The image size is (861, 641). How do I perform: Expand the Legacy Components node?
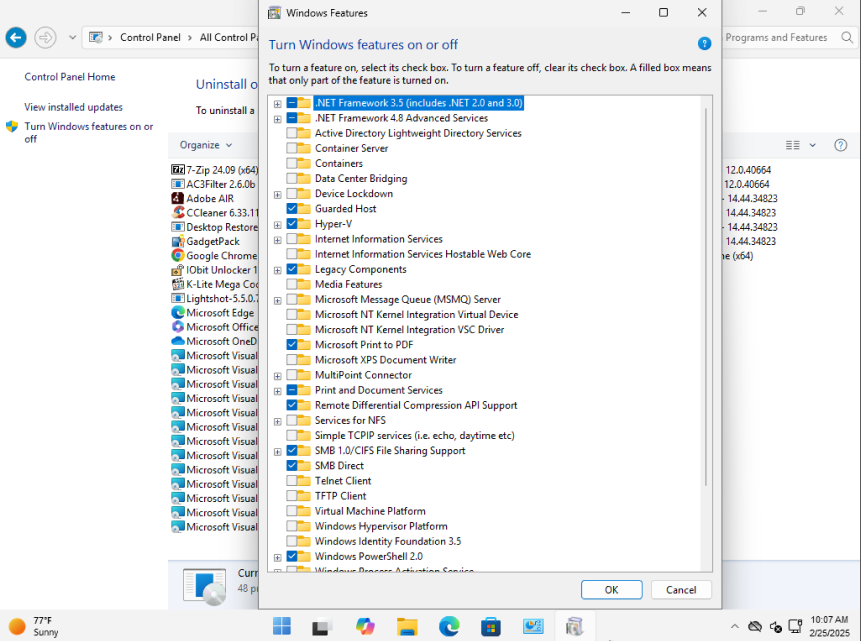(278, 270)
